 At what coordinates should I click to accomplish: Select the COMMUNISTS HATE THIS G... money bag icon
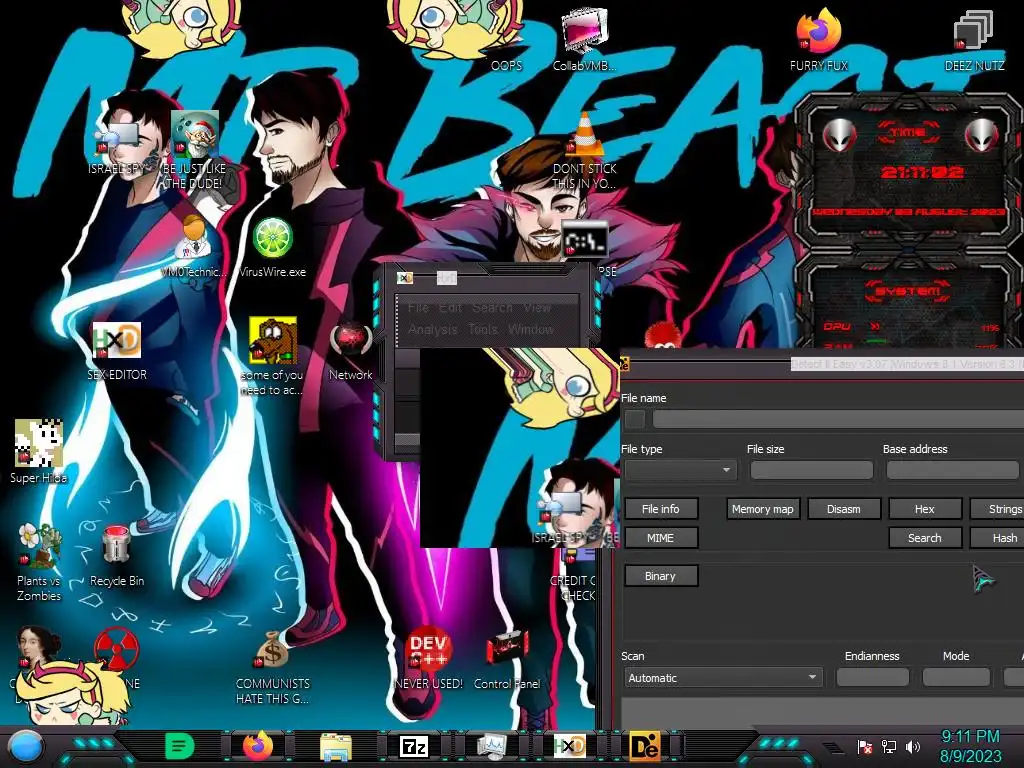tap(272, 666)
